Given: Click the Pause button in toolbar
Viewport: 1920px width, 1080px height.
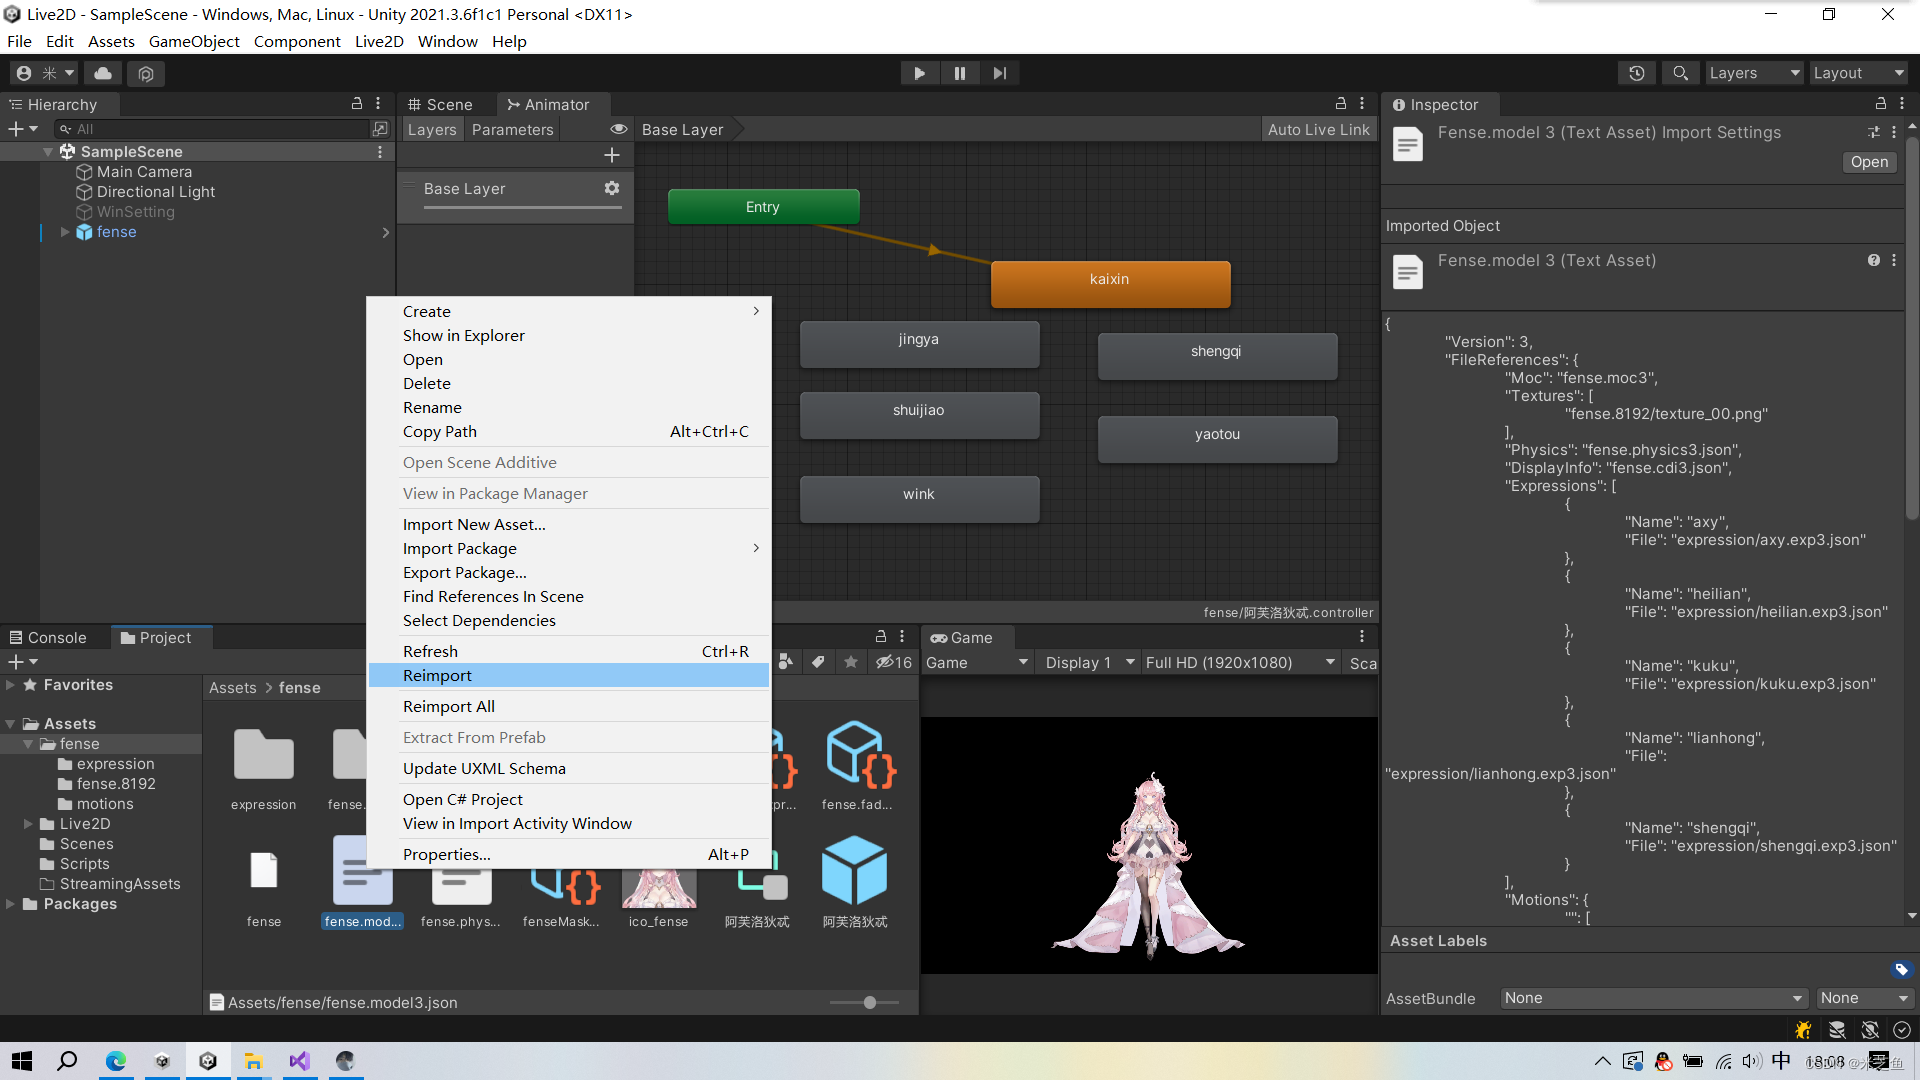Looking at the screenshot, I should pos(959,73).
